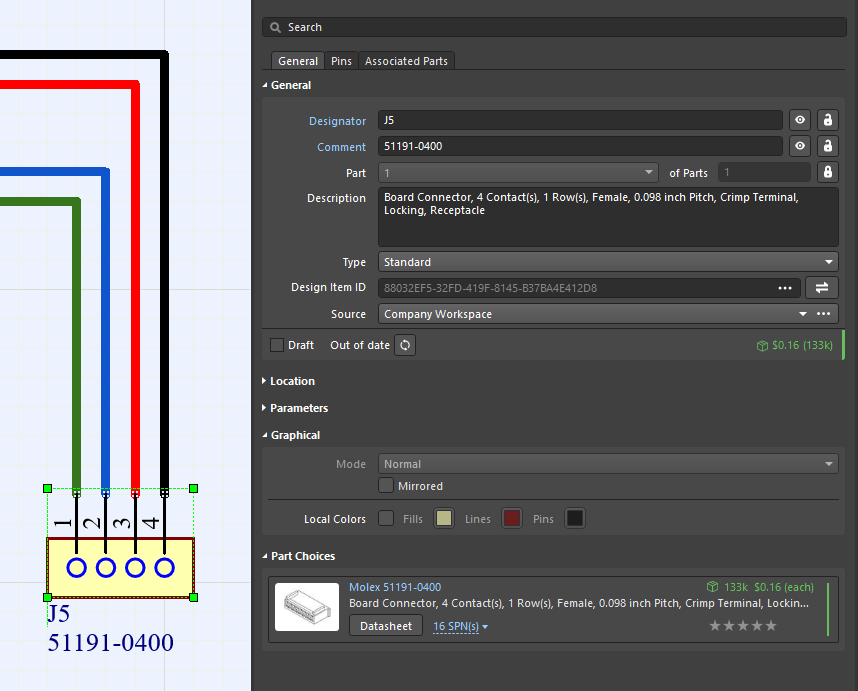The height and width of the screenshot is (691, 858).
Task: Click the Comment lock icon
Action: coord(827,146)
